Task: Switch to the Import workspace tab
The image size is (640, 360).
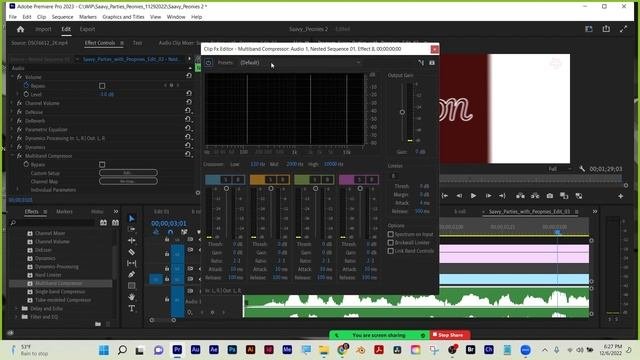Action: coord(43,29)
